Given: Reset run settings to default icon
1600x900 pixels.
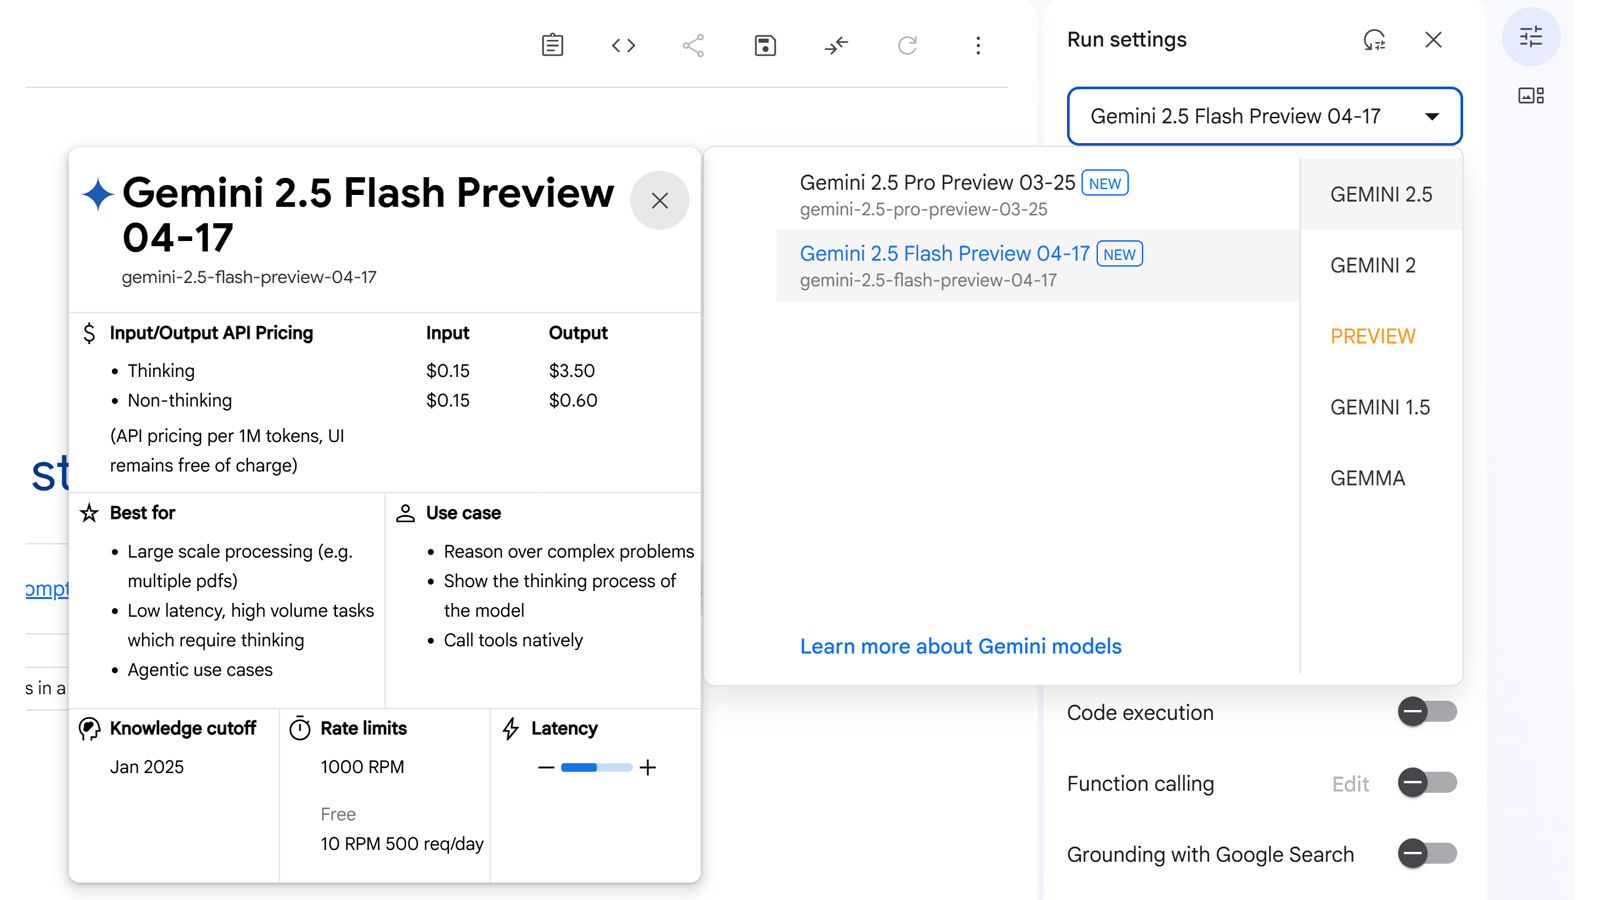Looking at the screenshot, I should click(x=1374, y=40).
